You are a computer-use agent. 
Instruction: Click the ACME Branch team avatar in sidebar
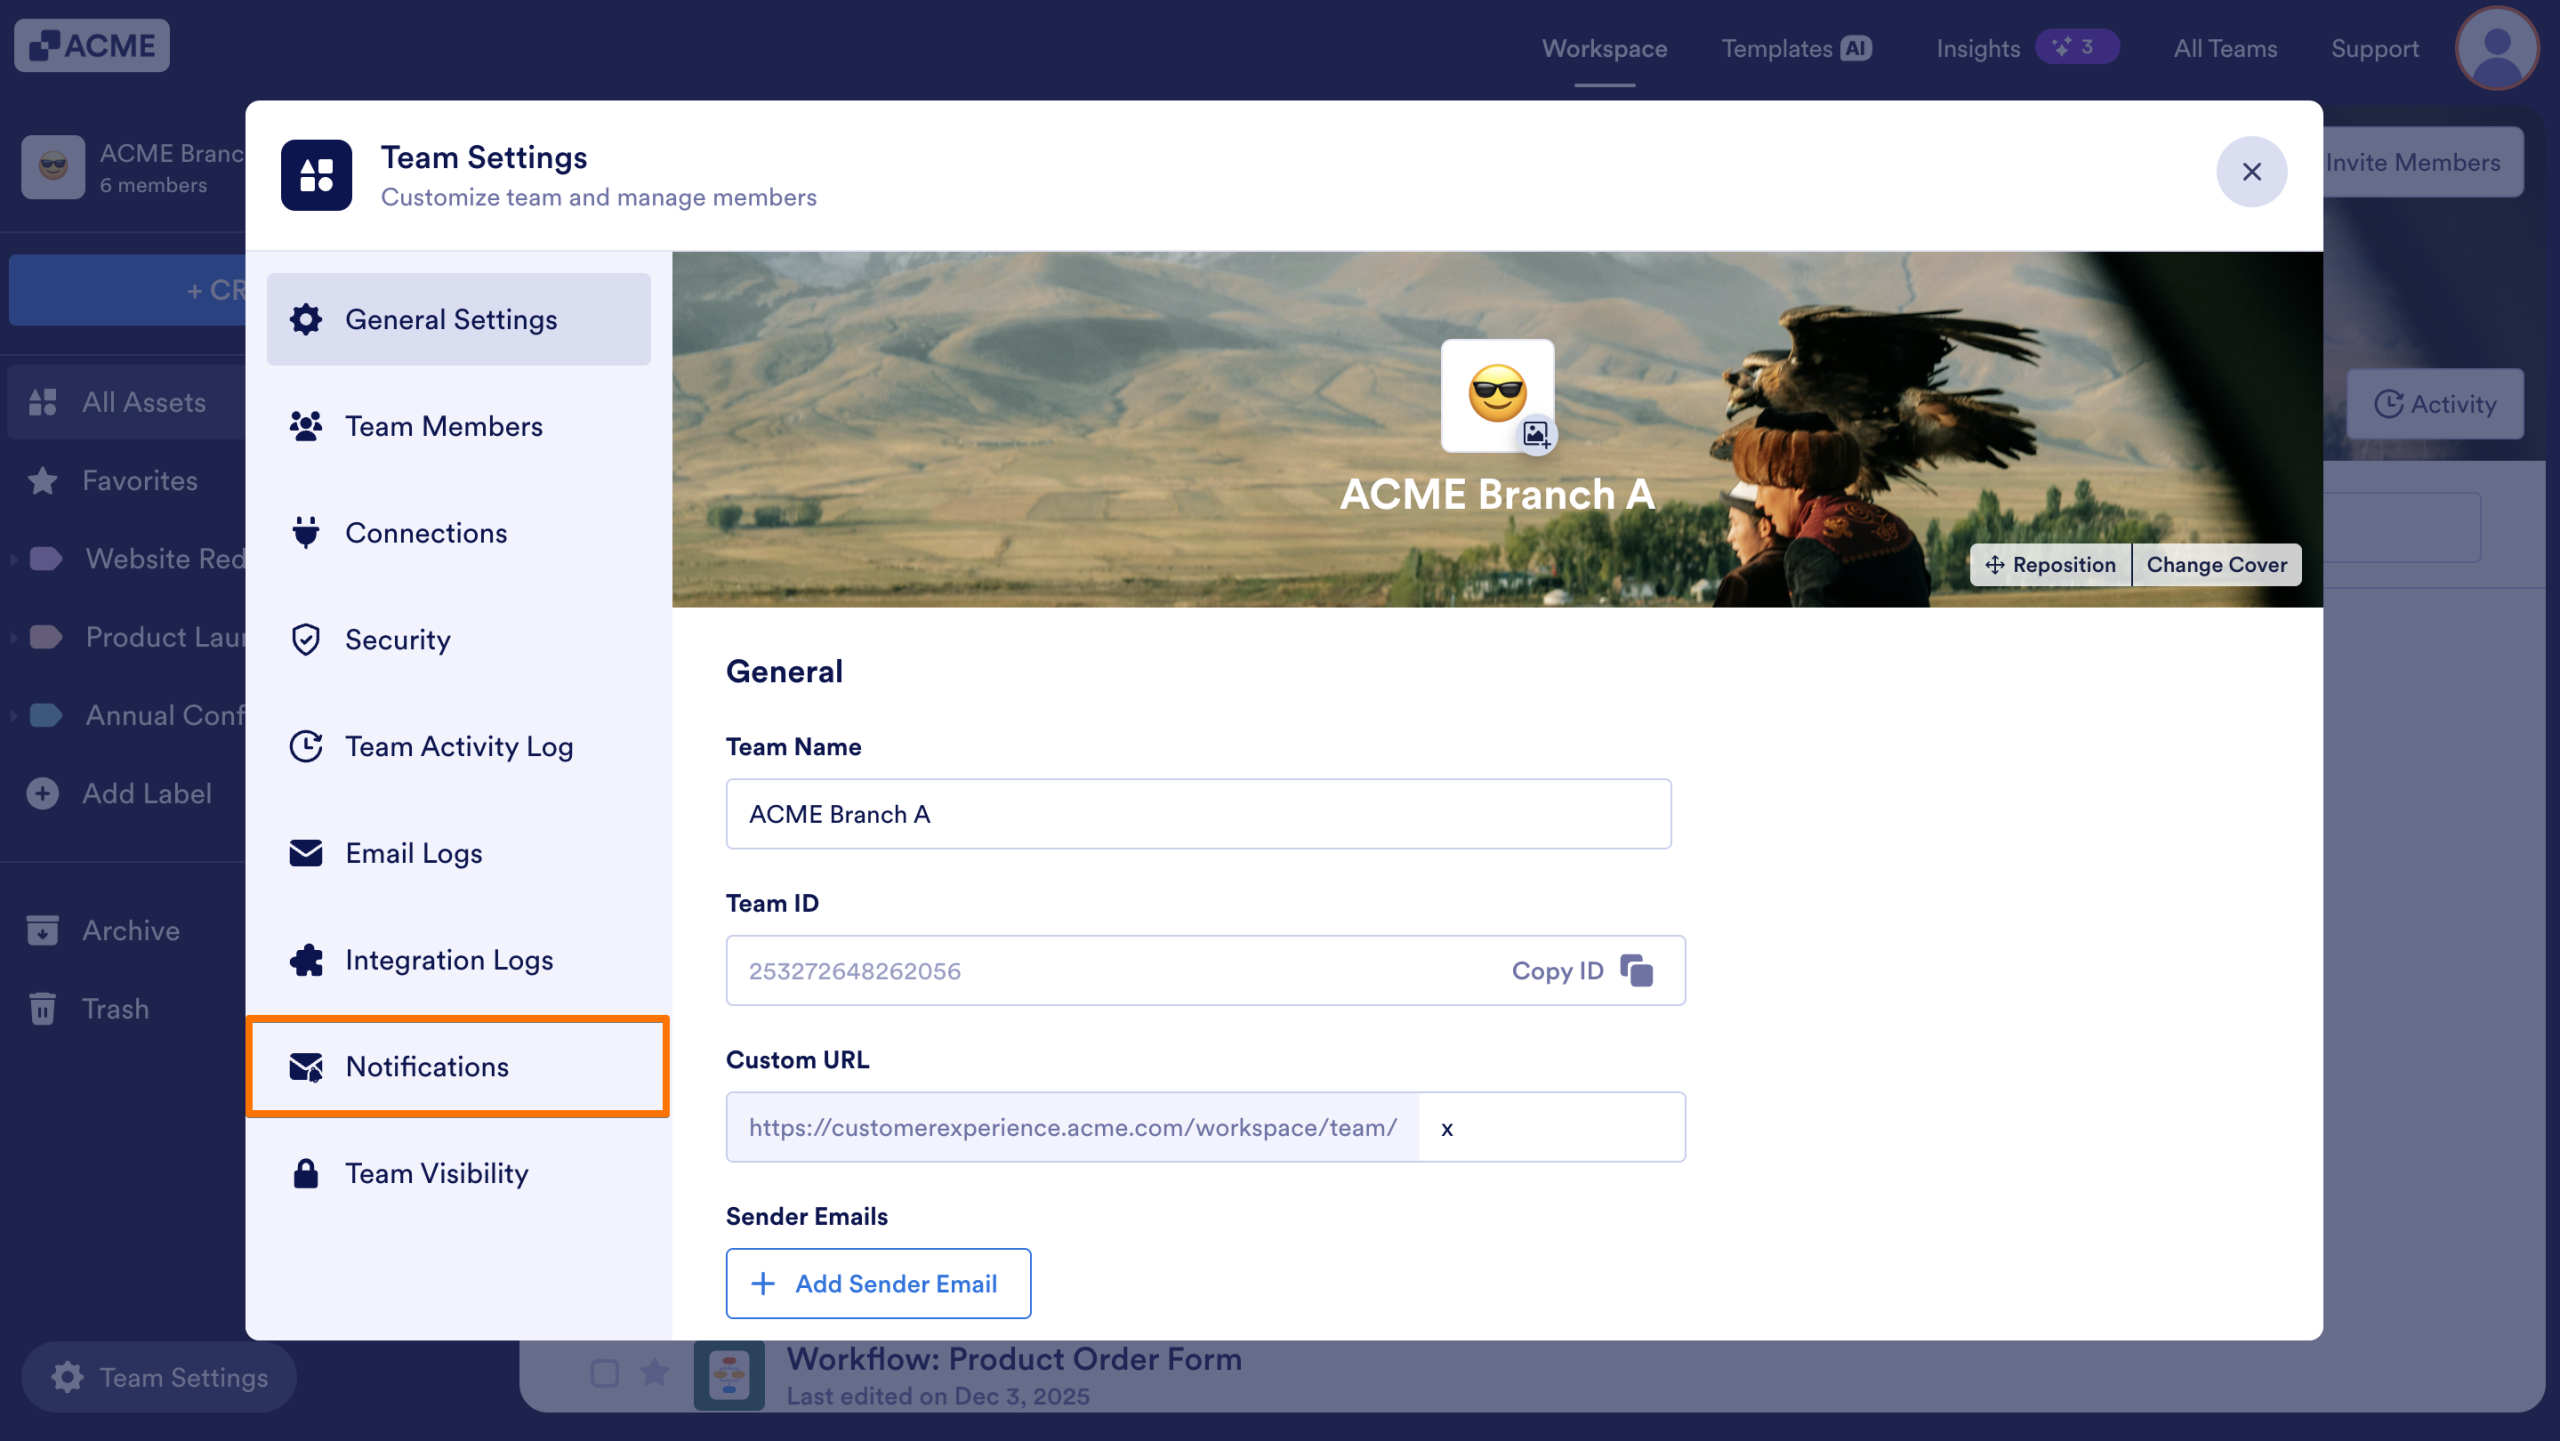click(x=53, y=167)
